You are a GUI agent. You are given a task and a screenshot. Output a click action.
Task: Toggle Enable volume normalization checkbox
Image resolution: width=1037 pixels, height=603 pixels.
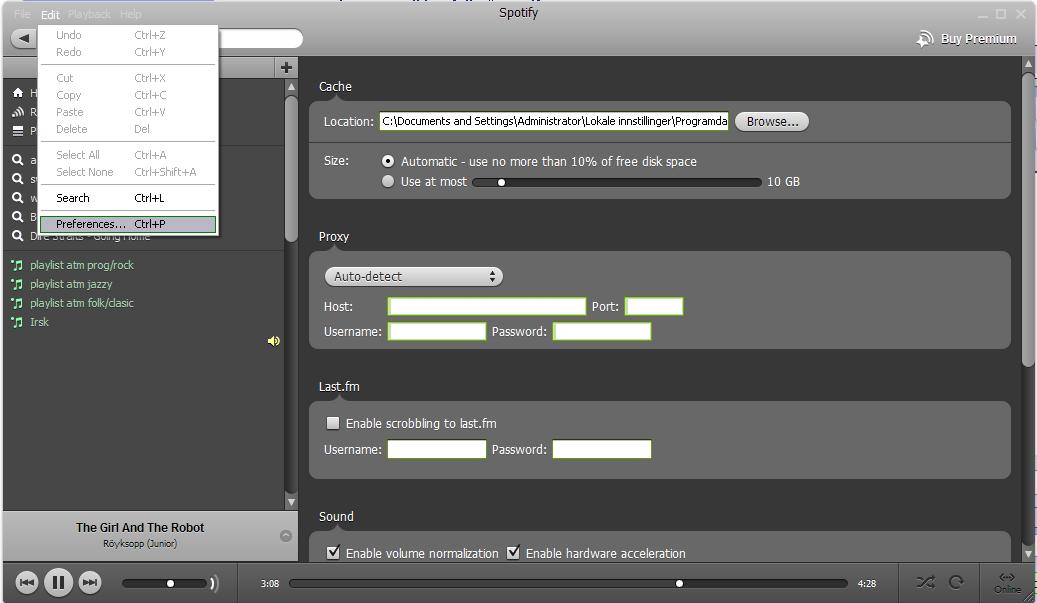pyautogui.click(x=333, y=553)
